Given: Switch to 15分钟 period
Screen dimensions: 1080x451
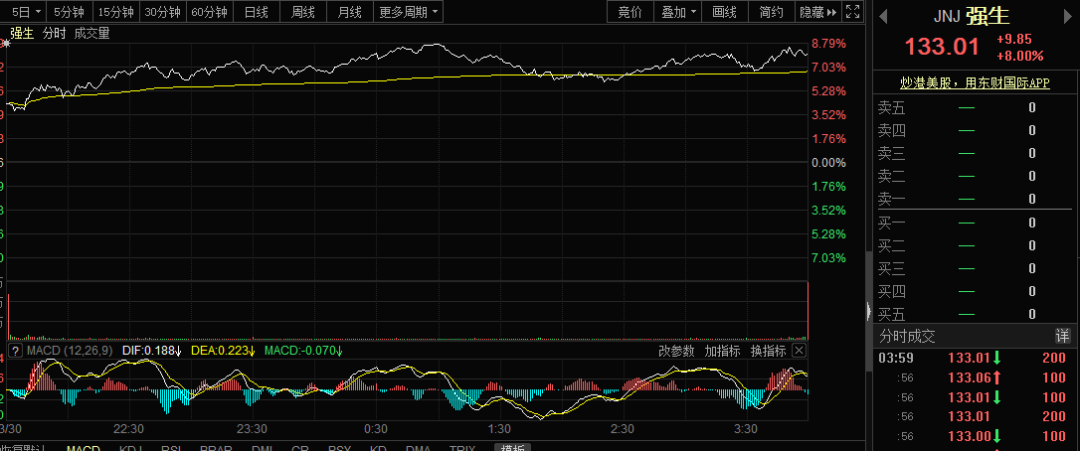Looking at the screenshot, I should [116, 12].
